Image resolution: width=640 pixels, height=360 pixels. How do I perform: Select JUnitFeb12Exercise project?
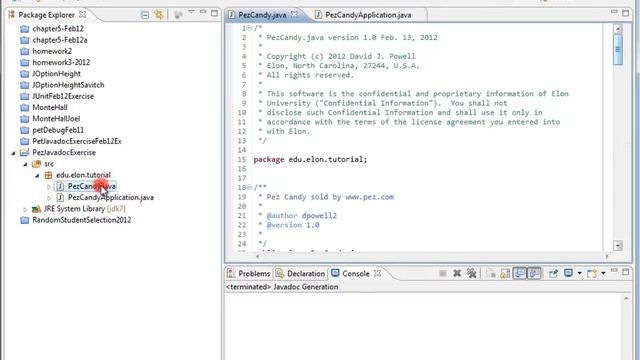click(63, 96)
